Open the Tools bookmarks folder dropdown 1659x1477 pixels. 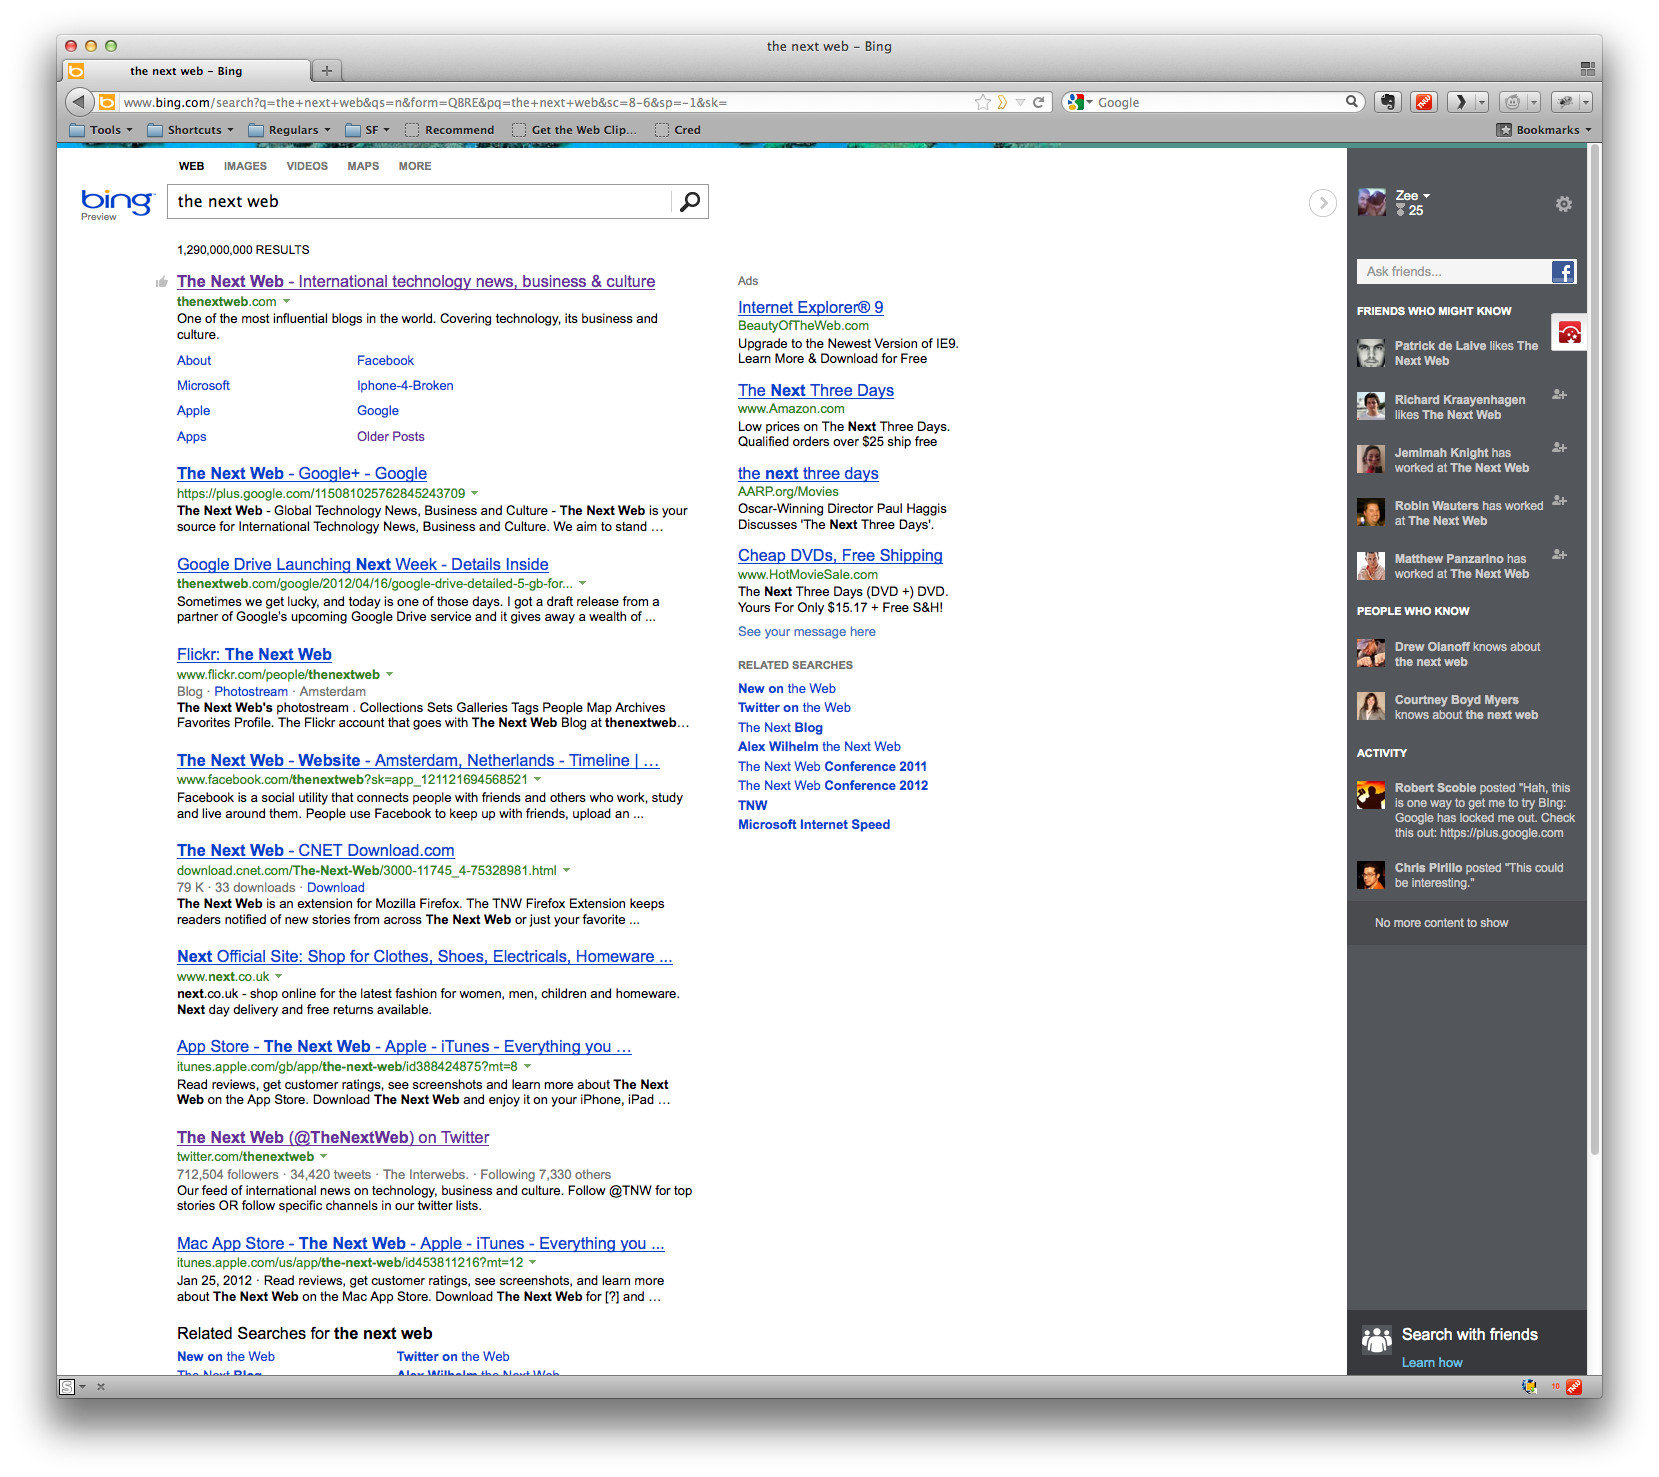tap(101, 130)
